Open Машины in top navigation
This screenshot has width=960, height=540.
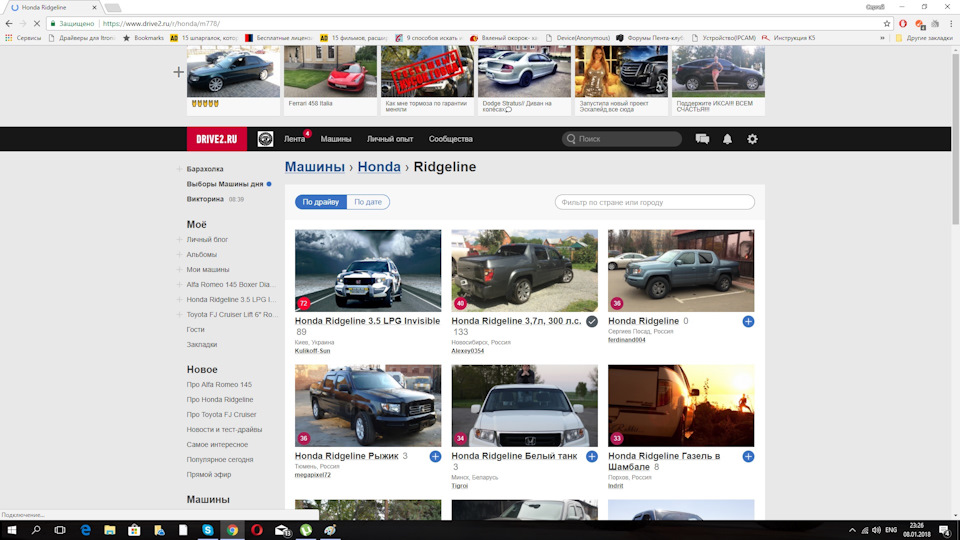(x=336, y=139)
